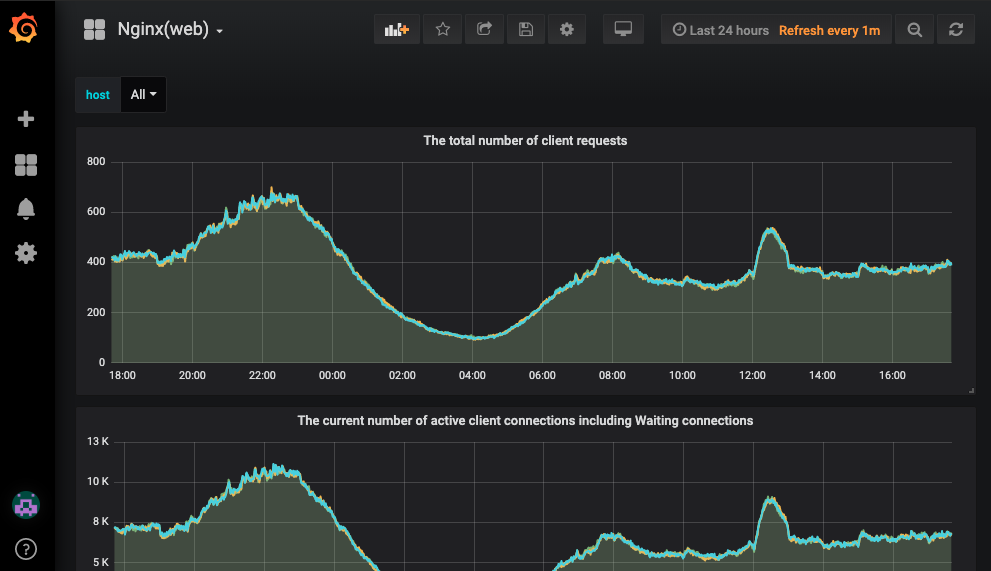Screen dimensions: 991x571
Task: Open the Last 24 hours time picker
Action: [x=721, y=30]
